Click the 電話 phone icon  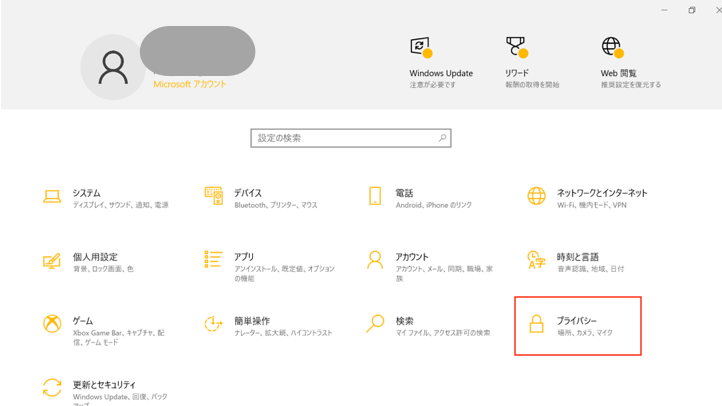pos(375,196)
